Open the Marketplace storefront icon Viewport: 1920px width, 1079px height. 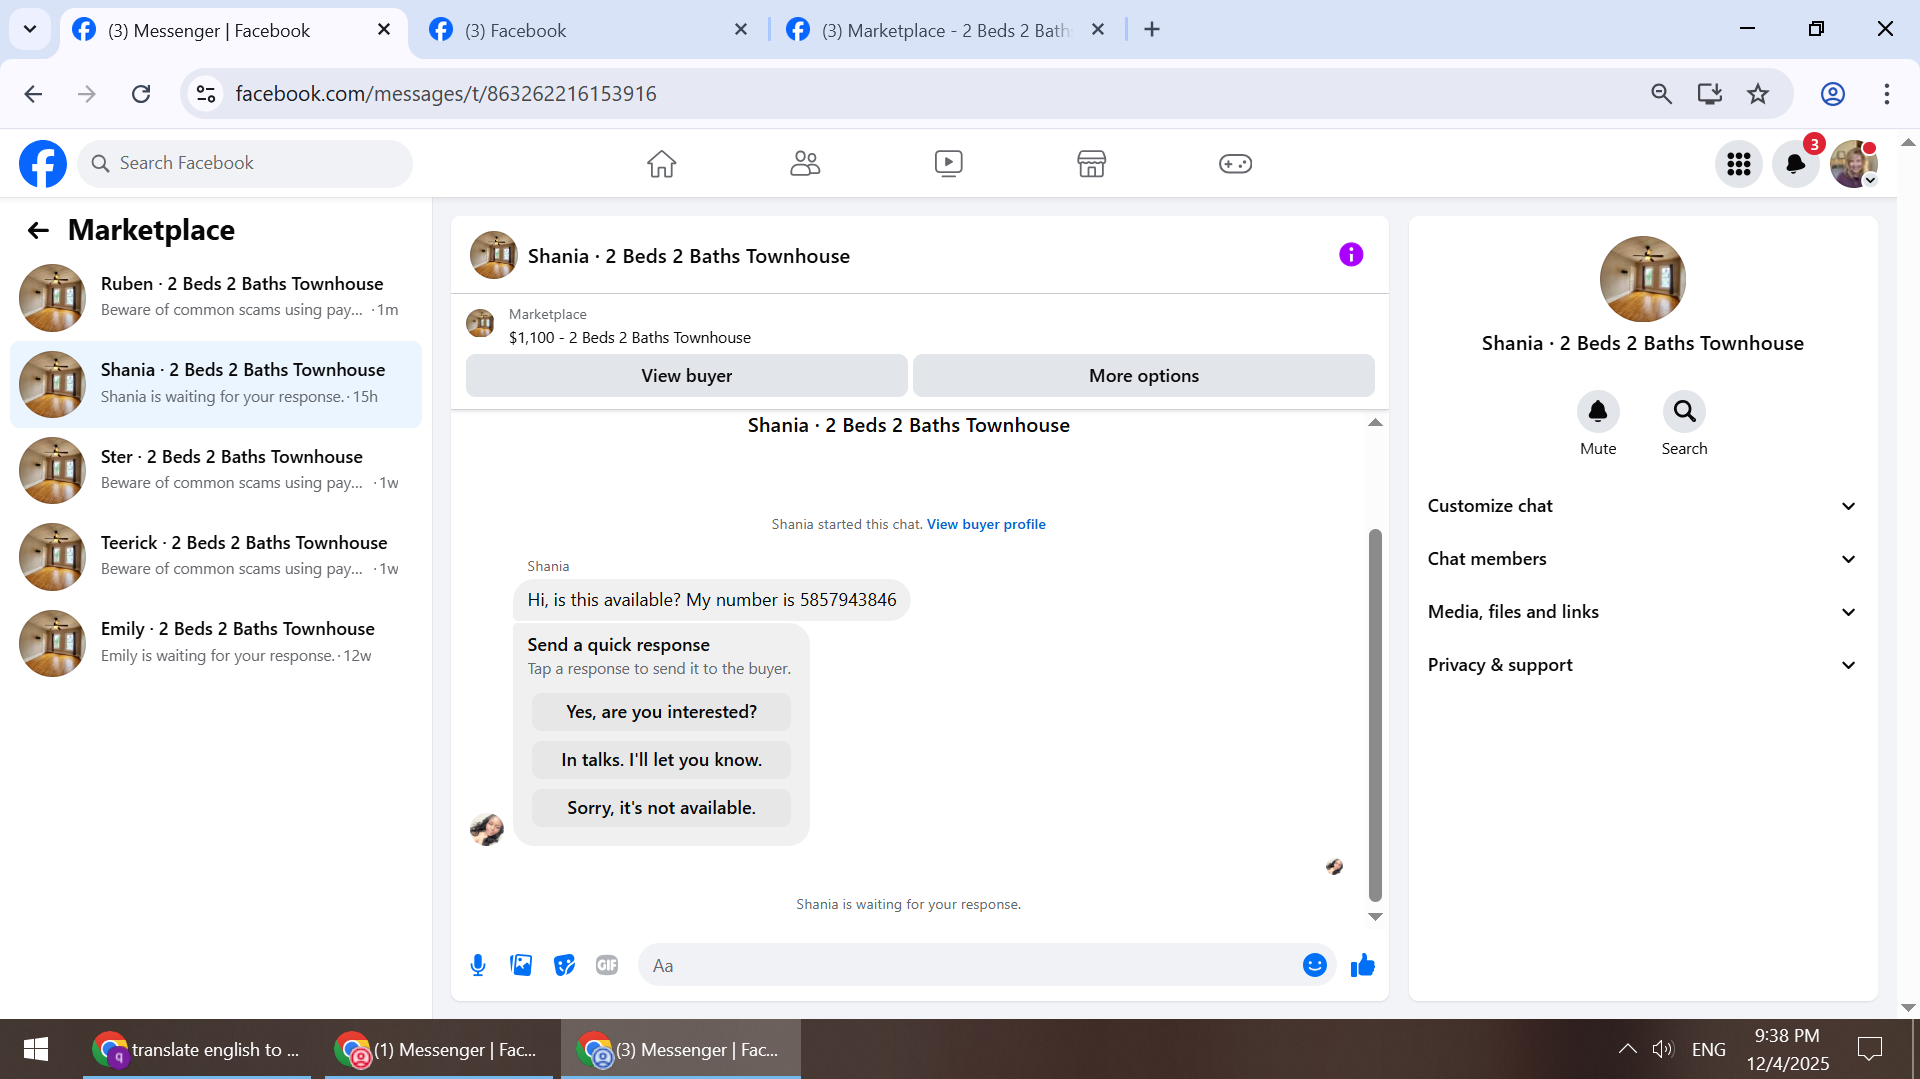coord(1091,163)
